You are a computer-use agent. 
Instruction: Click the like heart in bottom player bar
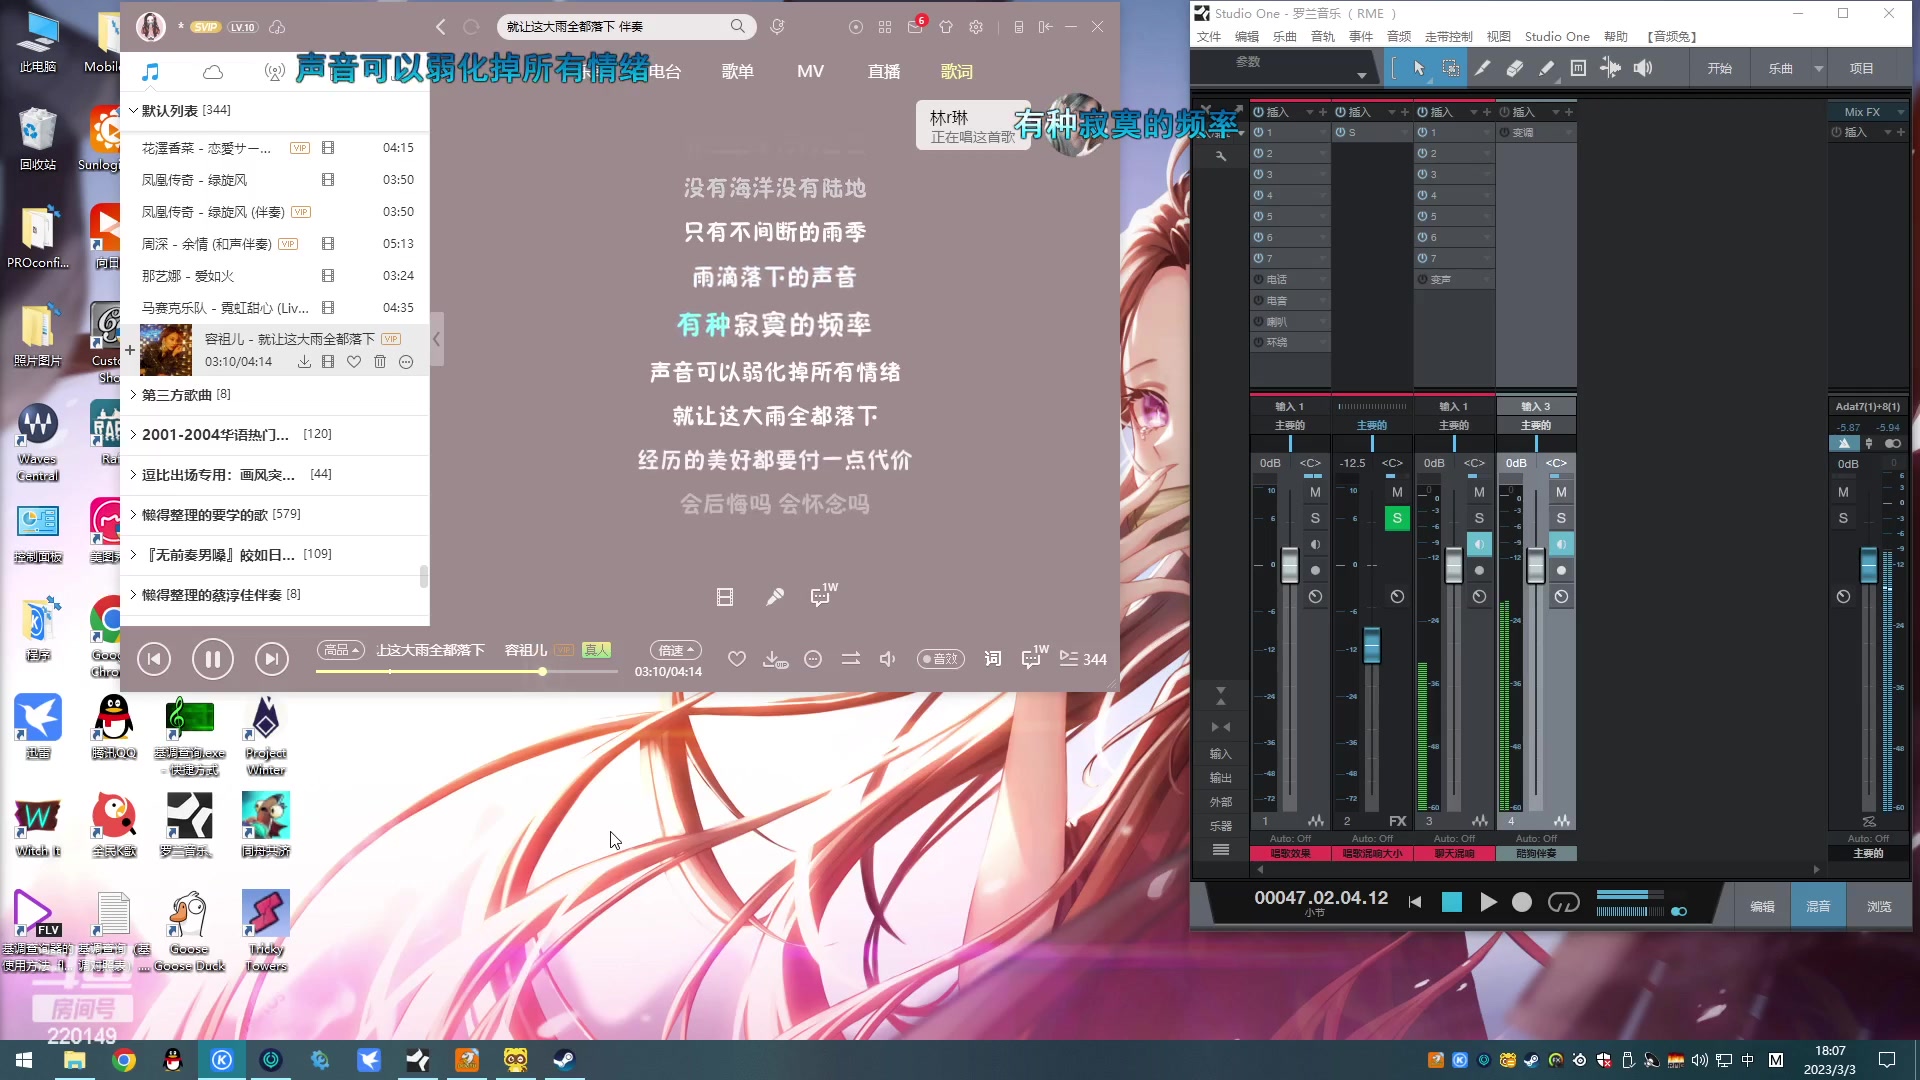737,659
